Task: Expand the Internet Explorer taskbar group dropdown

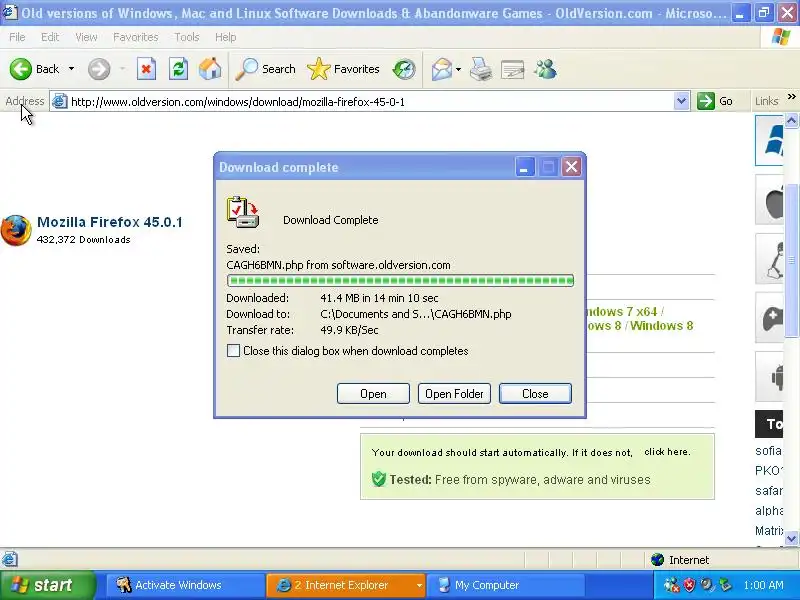Action: [419, 585]
